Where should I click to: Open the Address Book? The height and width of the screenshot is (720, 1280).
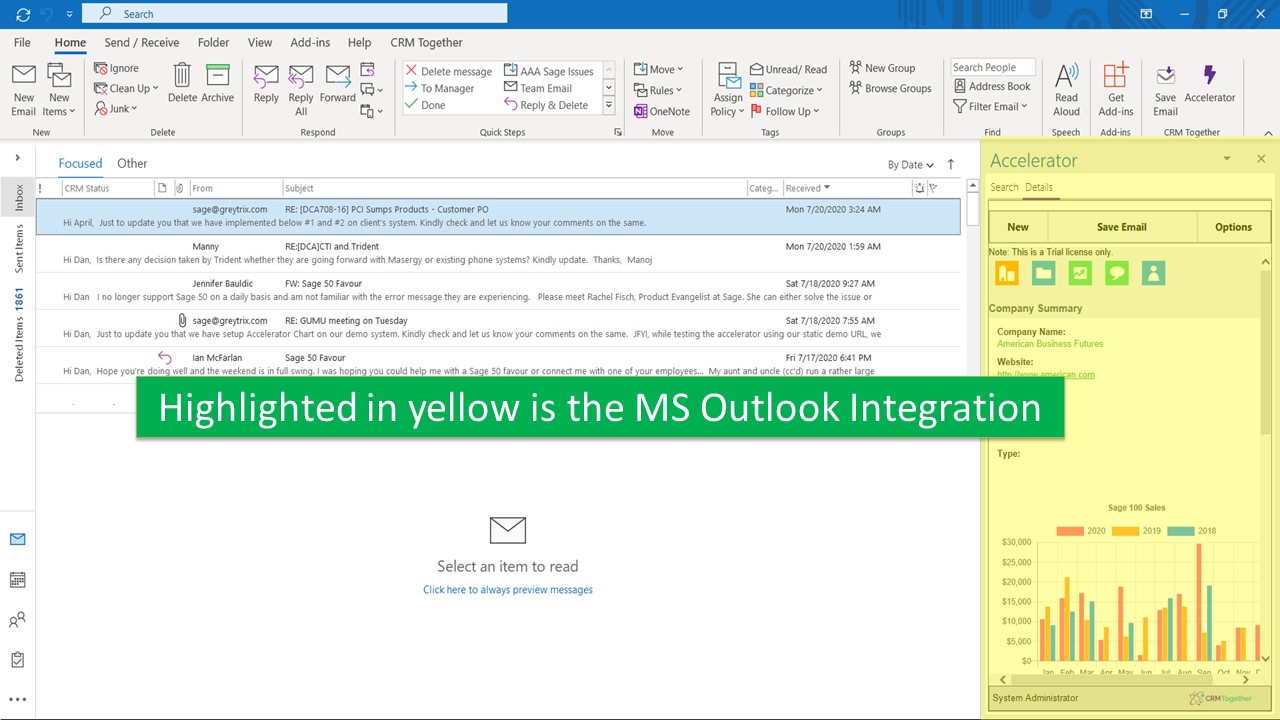[x=991, y=86]
